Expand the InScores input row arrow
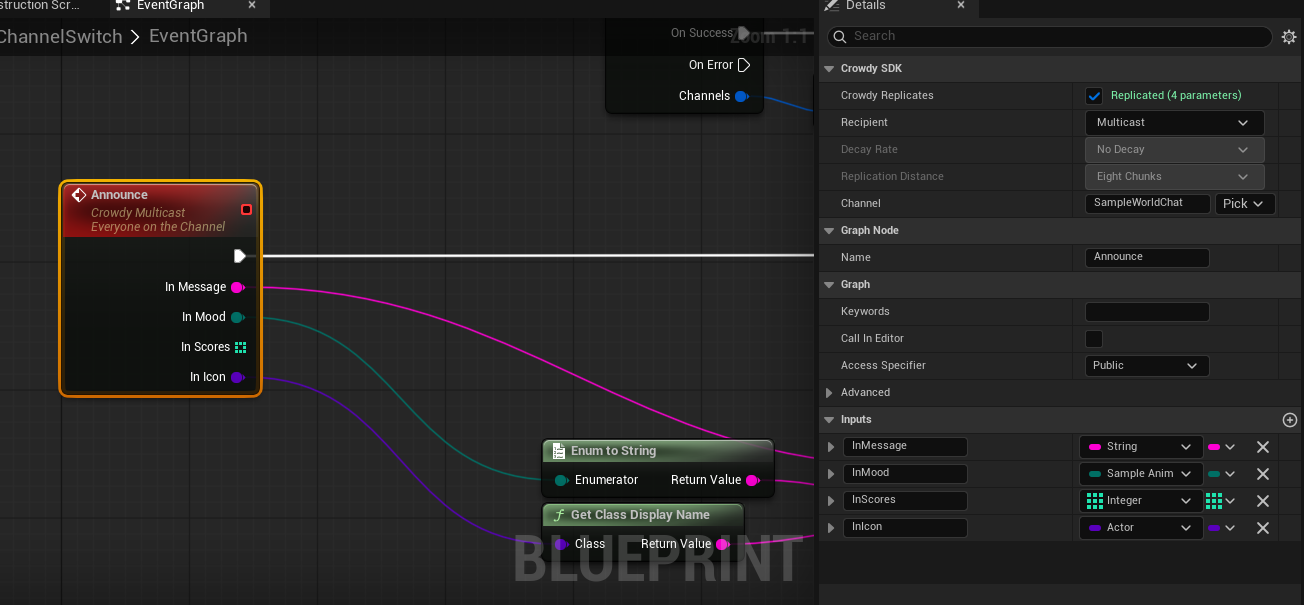This screenshot has width=1304, height=605. click(x=831, y=501)
